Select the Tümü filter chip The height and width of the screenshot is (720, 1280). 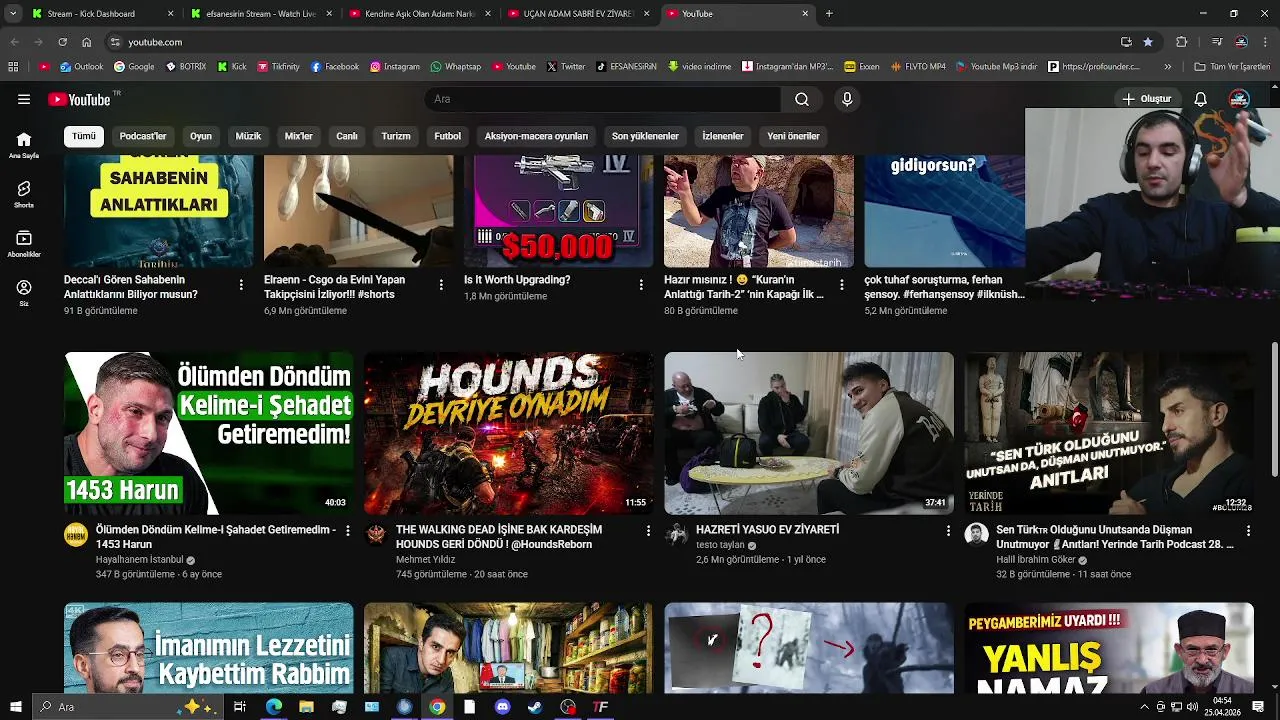(x=84, y=136)
